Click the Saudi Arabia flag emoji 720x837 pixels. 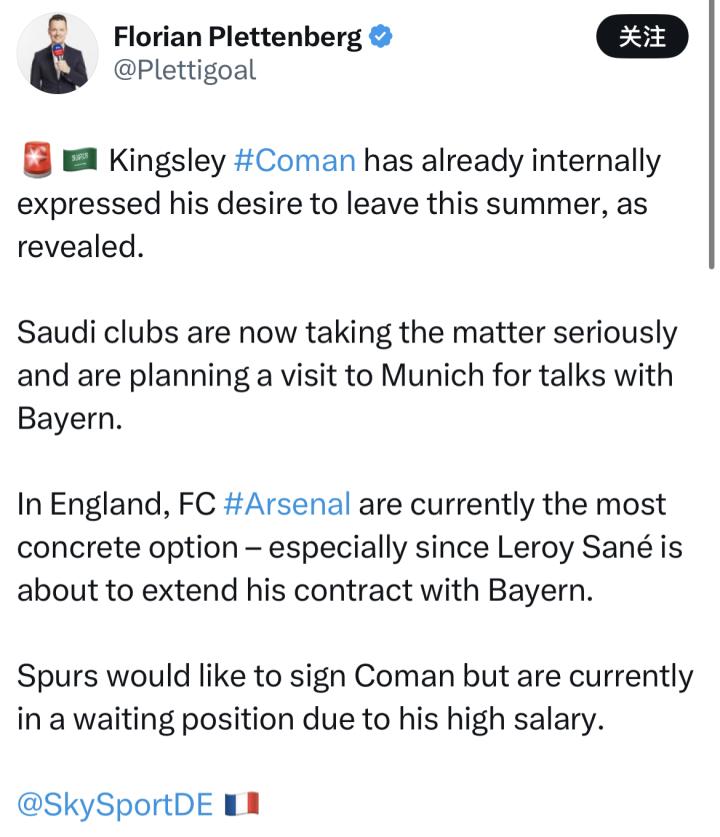click(79, 160)
